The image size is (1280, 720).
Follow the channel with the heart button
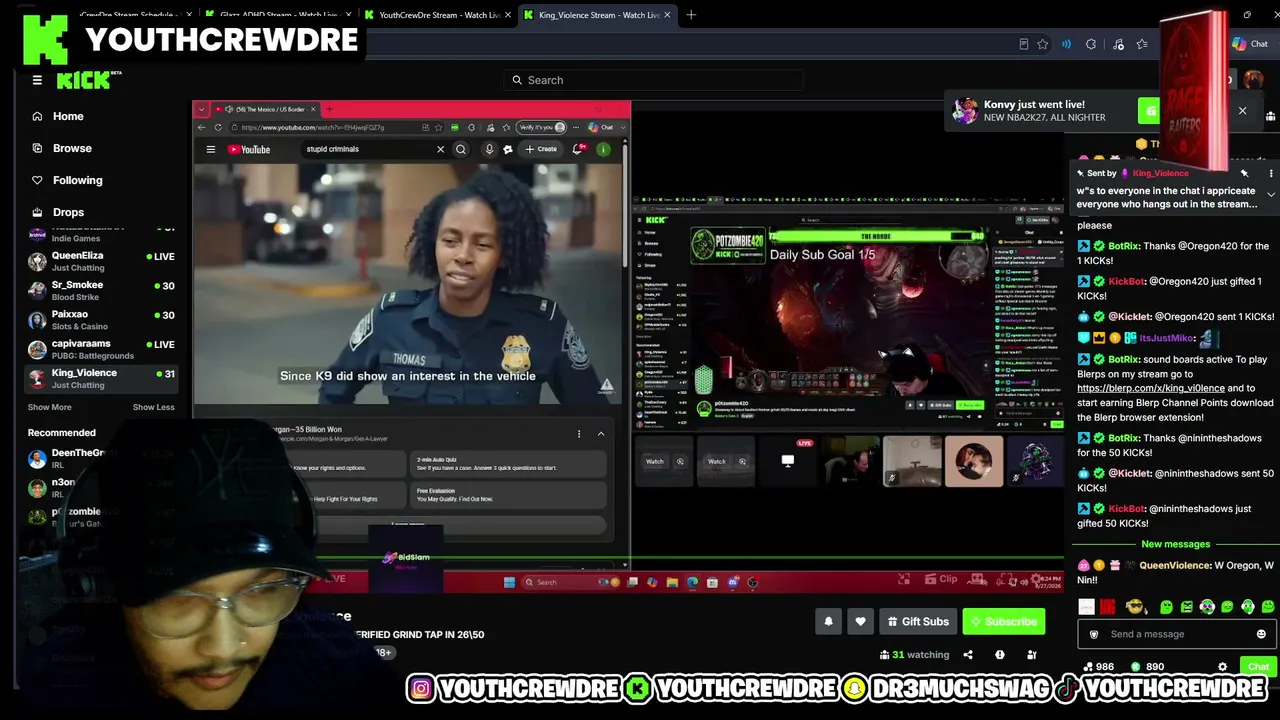860,622
